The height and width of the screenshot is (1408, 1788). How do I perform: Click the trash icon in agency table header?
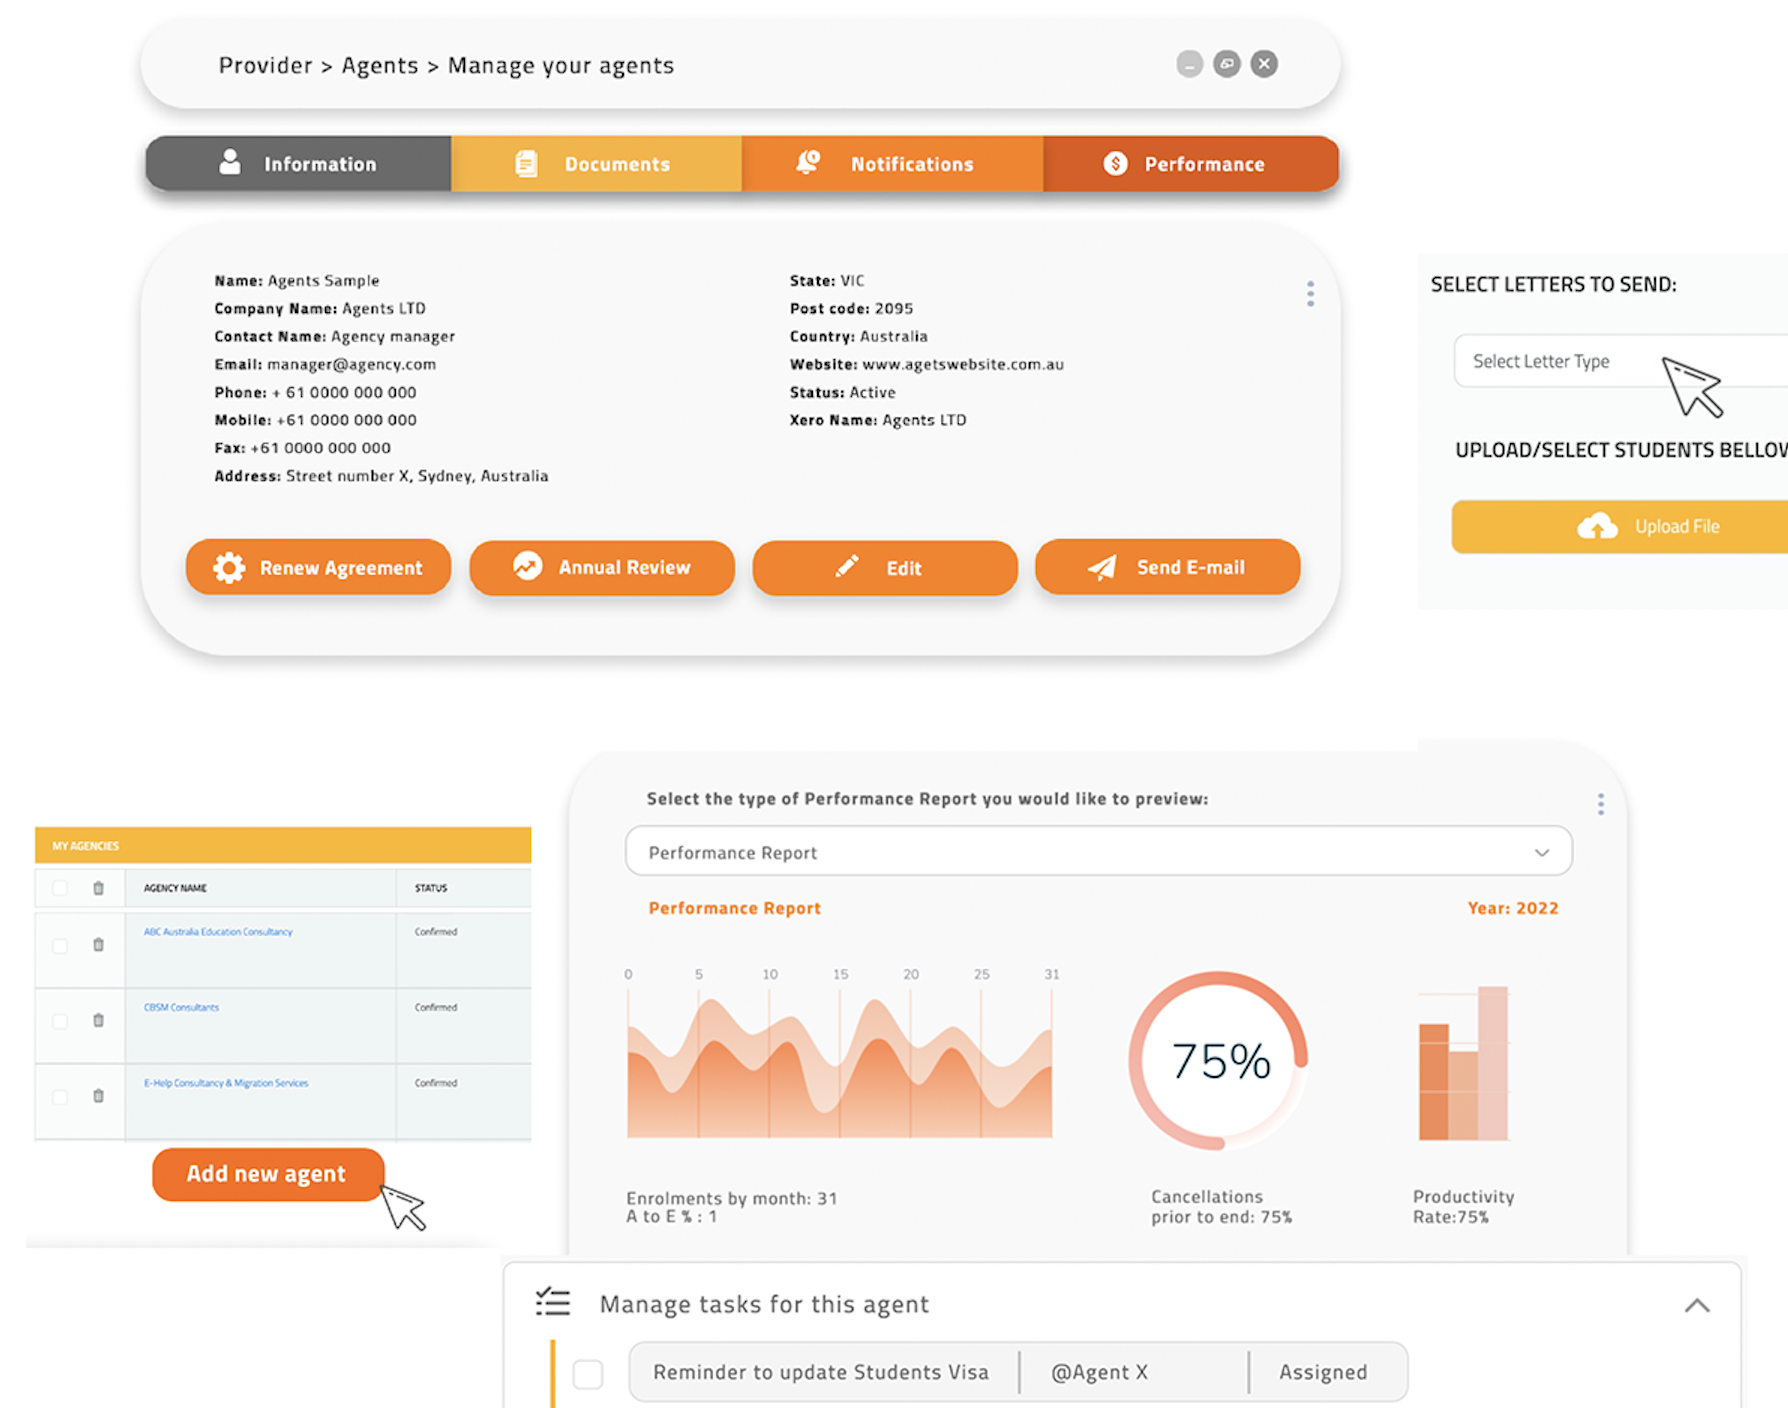tap(98, 888)
